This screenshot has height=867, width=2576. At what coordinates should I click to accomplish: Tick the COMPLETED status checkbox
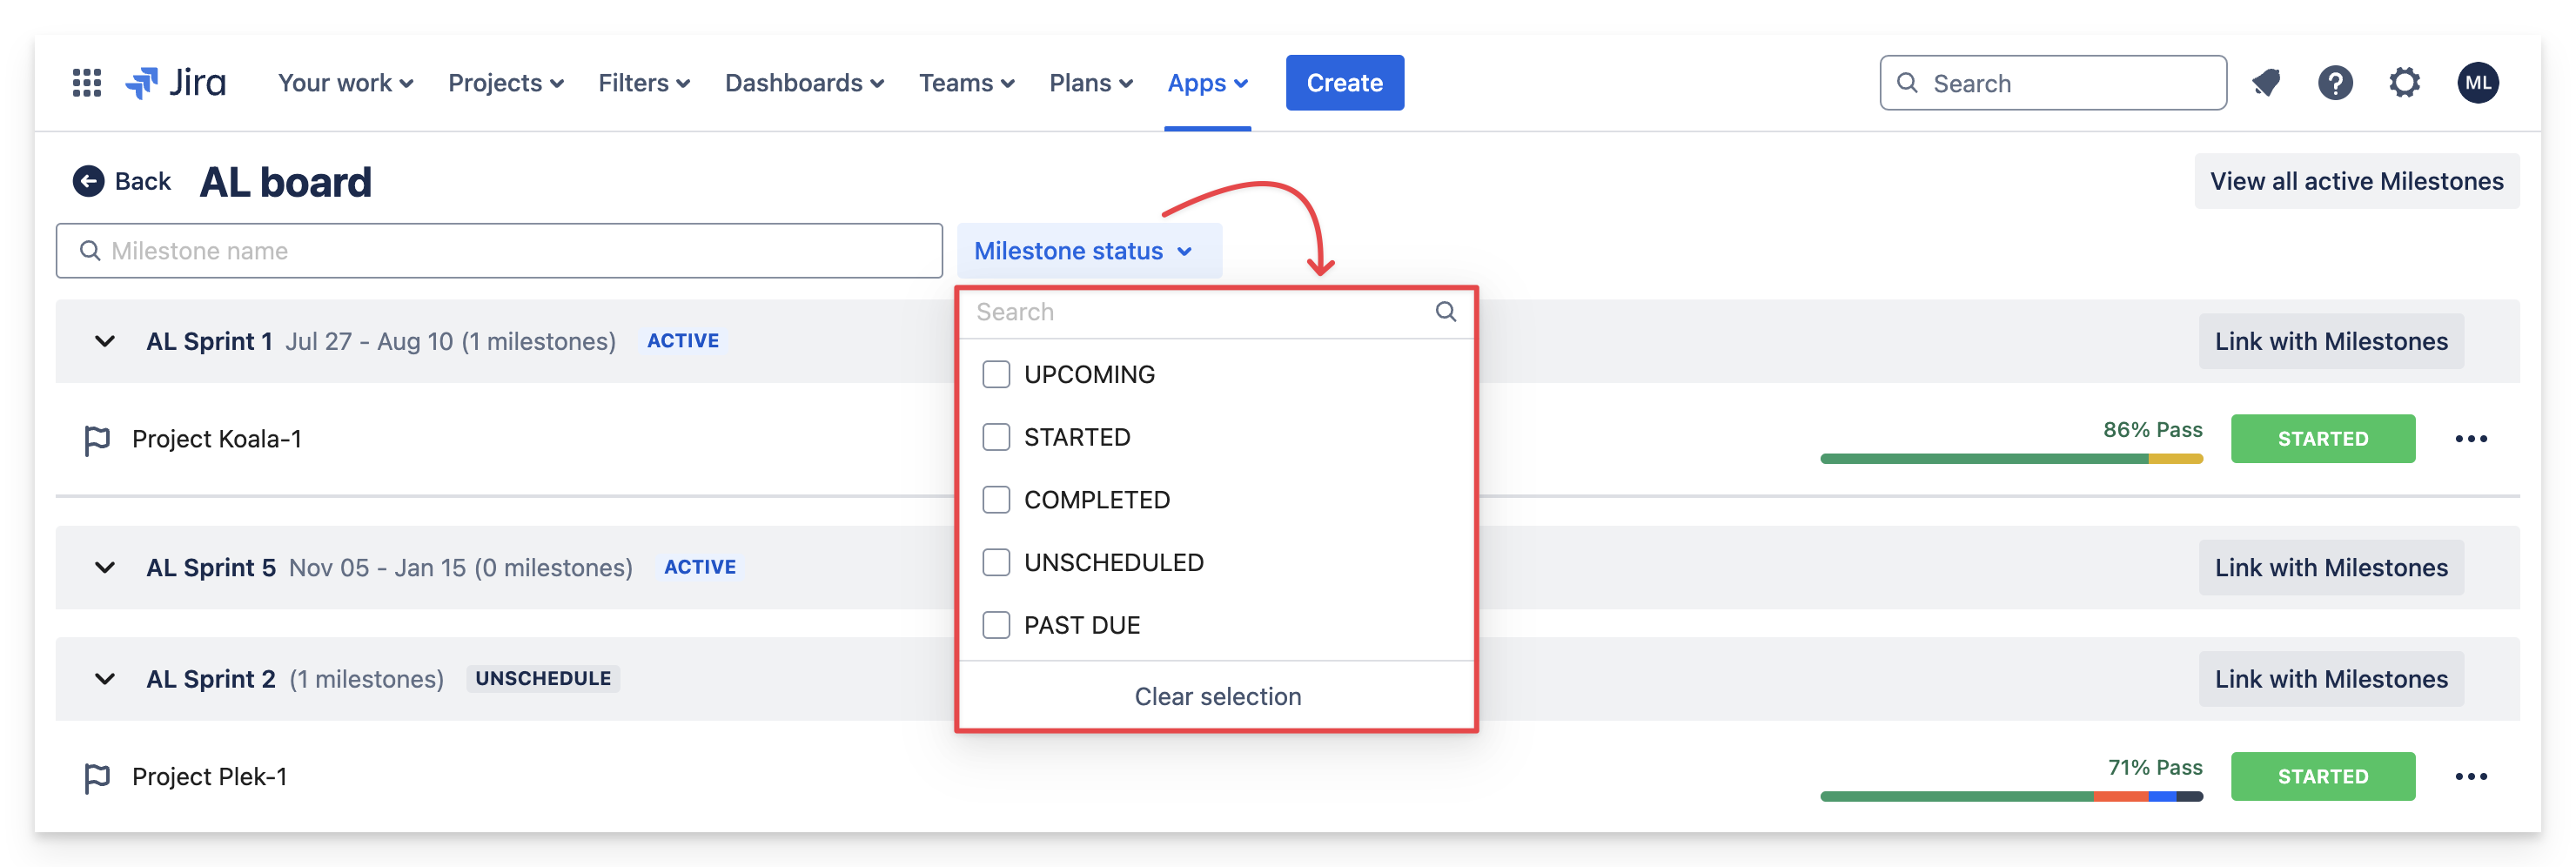click(x=996, y=500)
